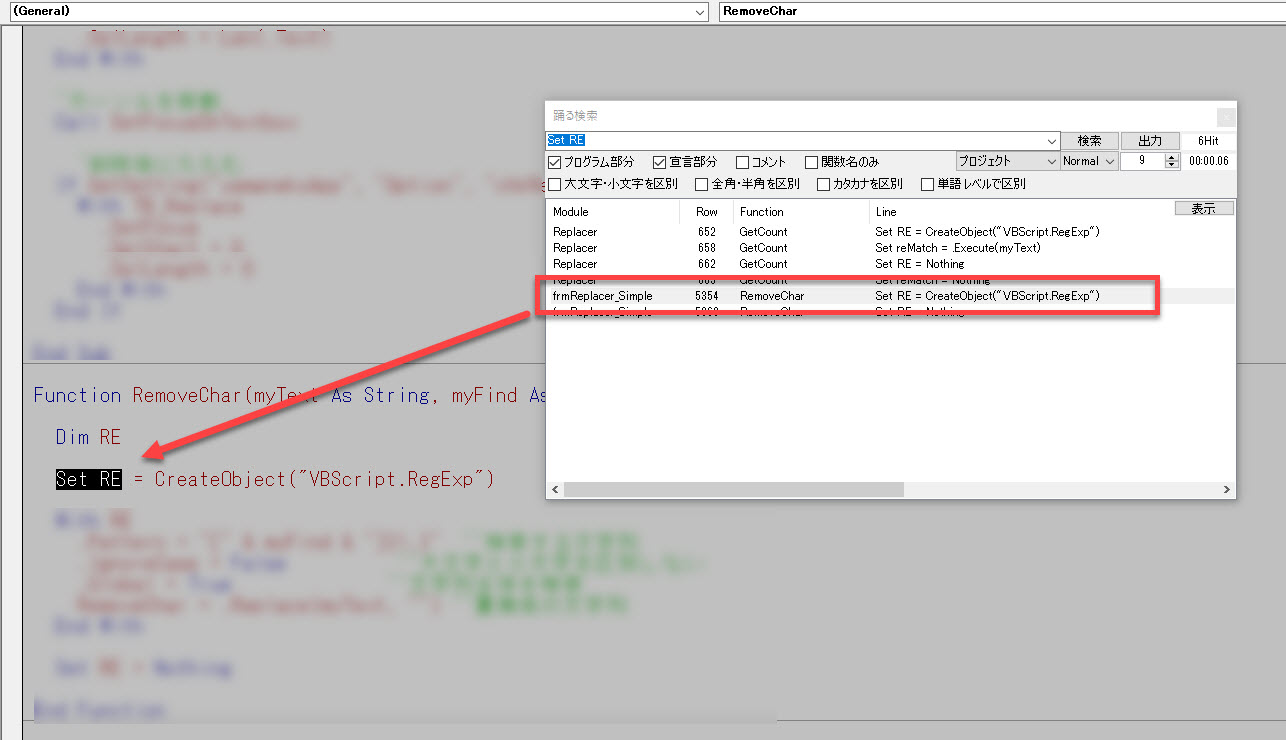Click the 出力 output button
The width and height of the screenshot is (1286, 740).
click(1150, 141)
